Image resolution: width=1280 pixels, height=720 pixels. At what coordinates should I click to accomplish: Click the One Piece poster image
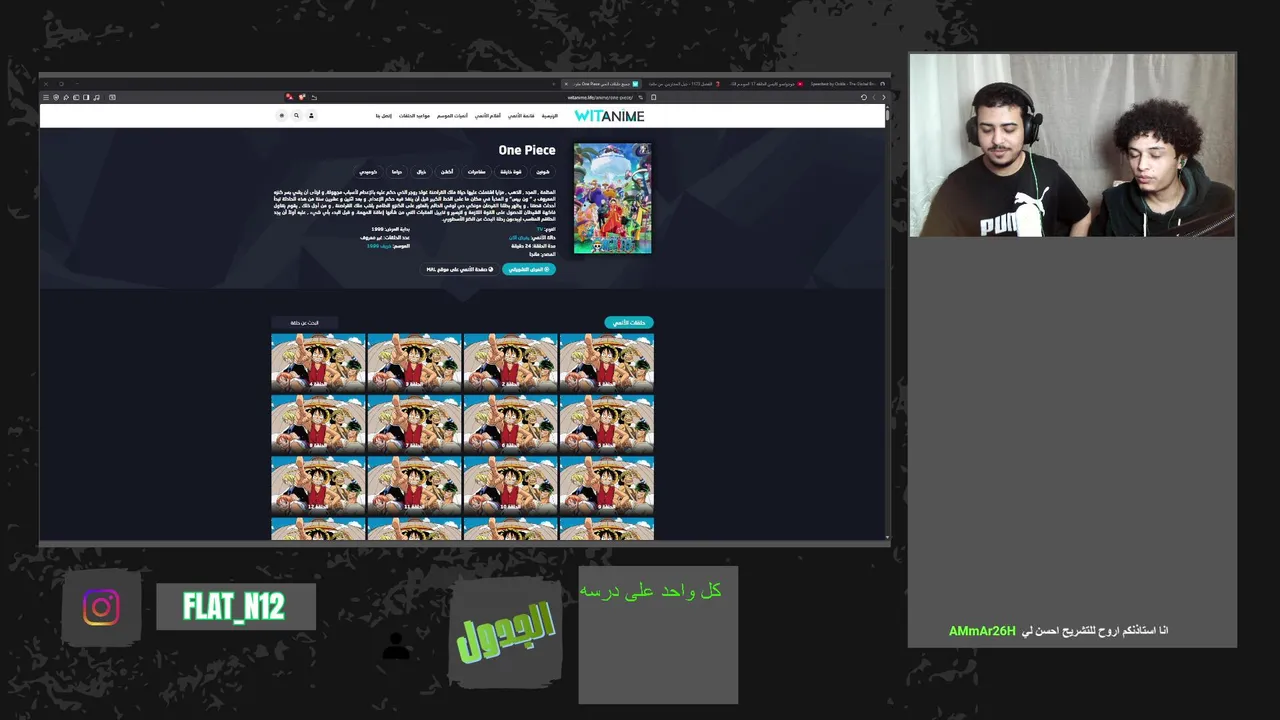(x=612, y=198)
